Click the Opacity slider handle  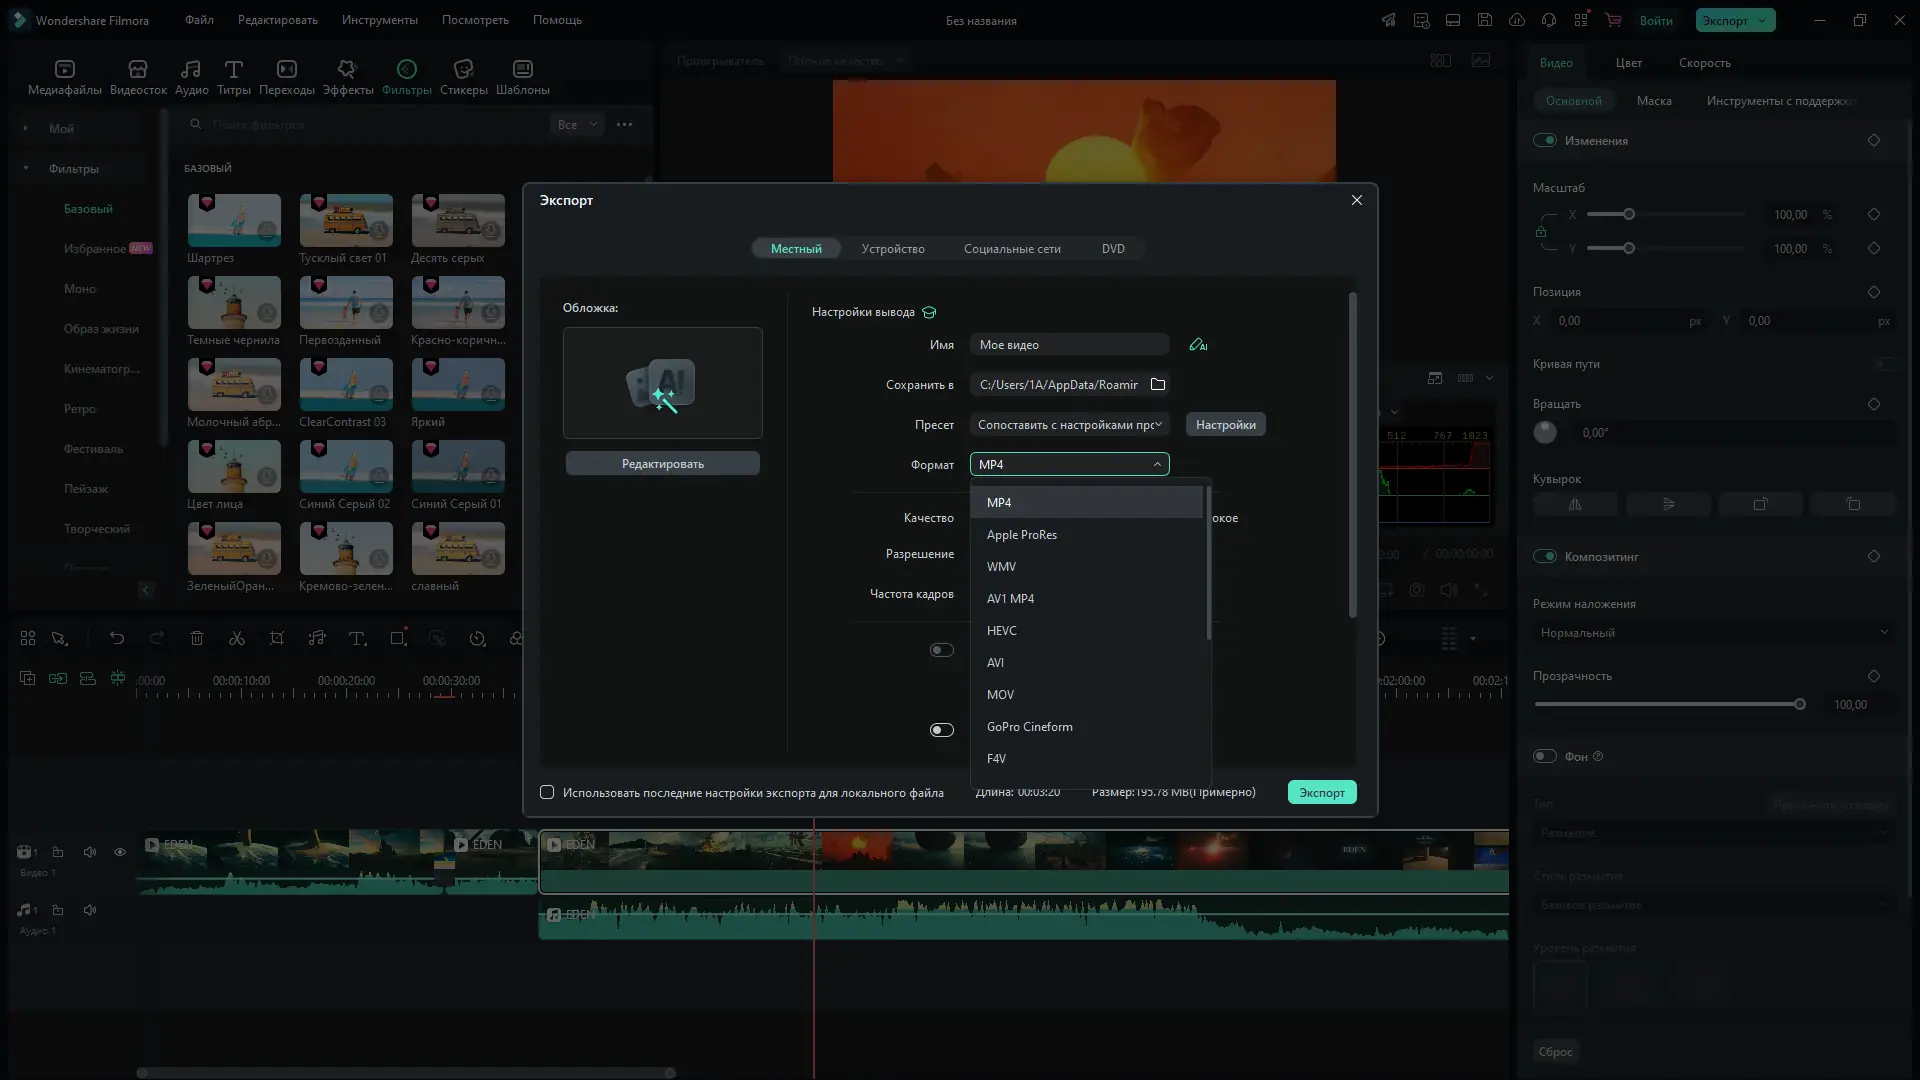[x=1799, y=705]
